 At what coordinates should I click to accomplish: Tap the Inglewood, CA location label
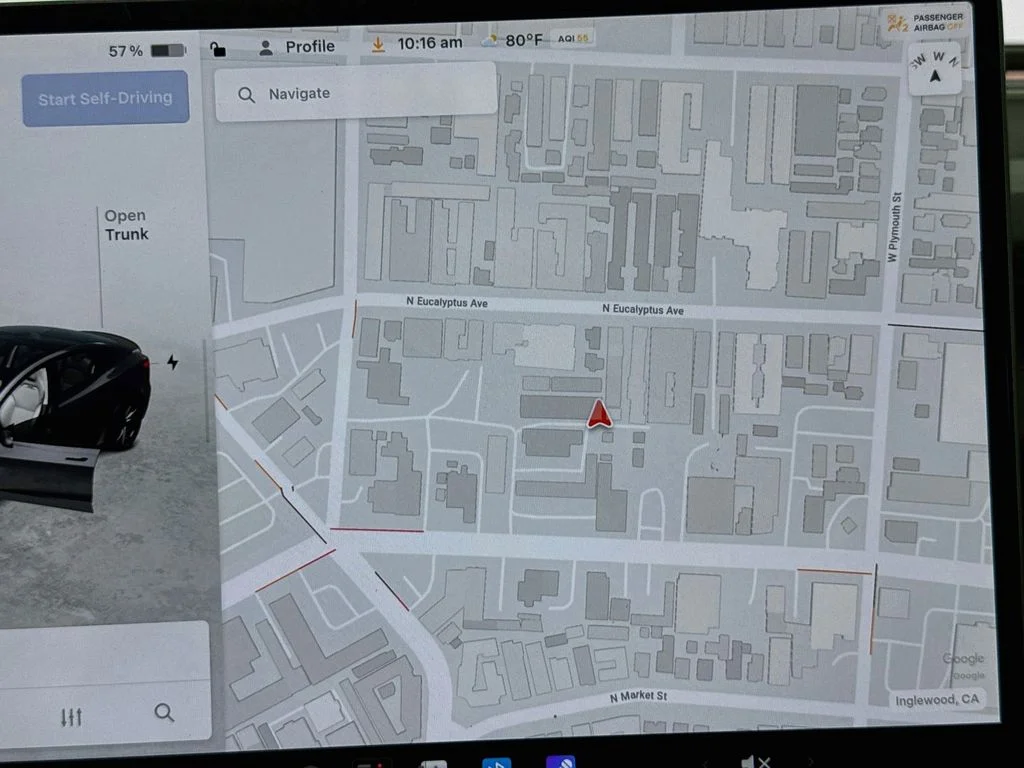pyautogui.click(x=936, y=700)
